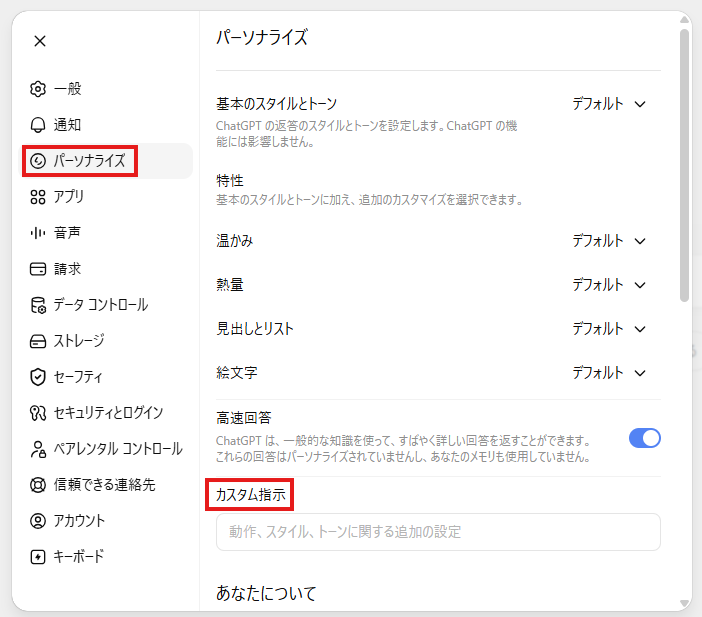This screenshot has height=617, width=702.
Task: Open the ストレージ settings section
Action: 107,341
